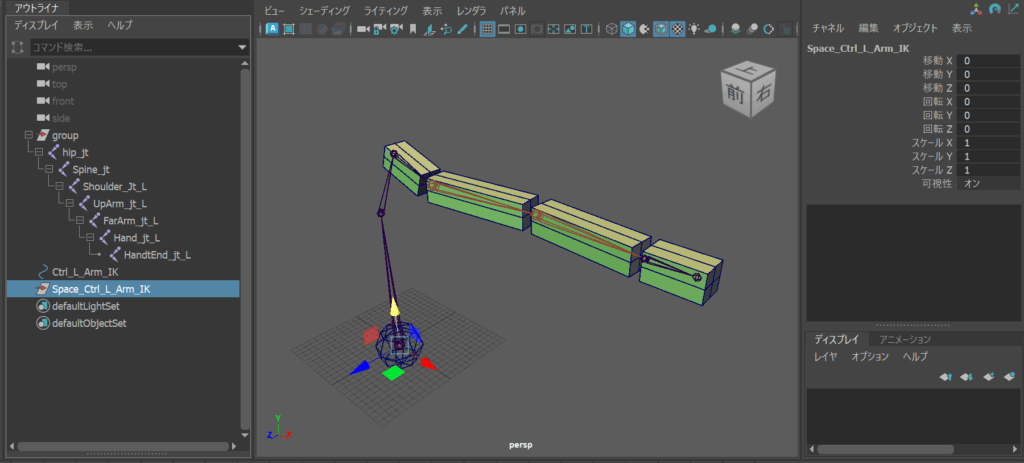1024x463 pixels.
Task: Open the シェーディング viewport menu
Action: (x=324, y=10)
